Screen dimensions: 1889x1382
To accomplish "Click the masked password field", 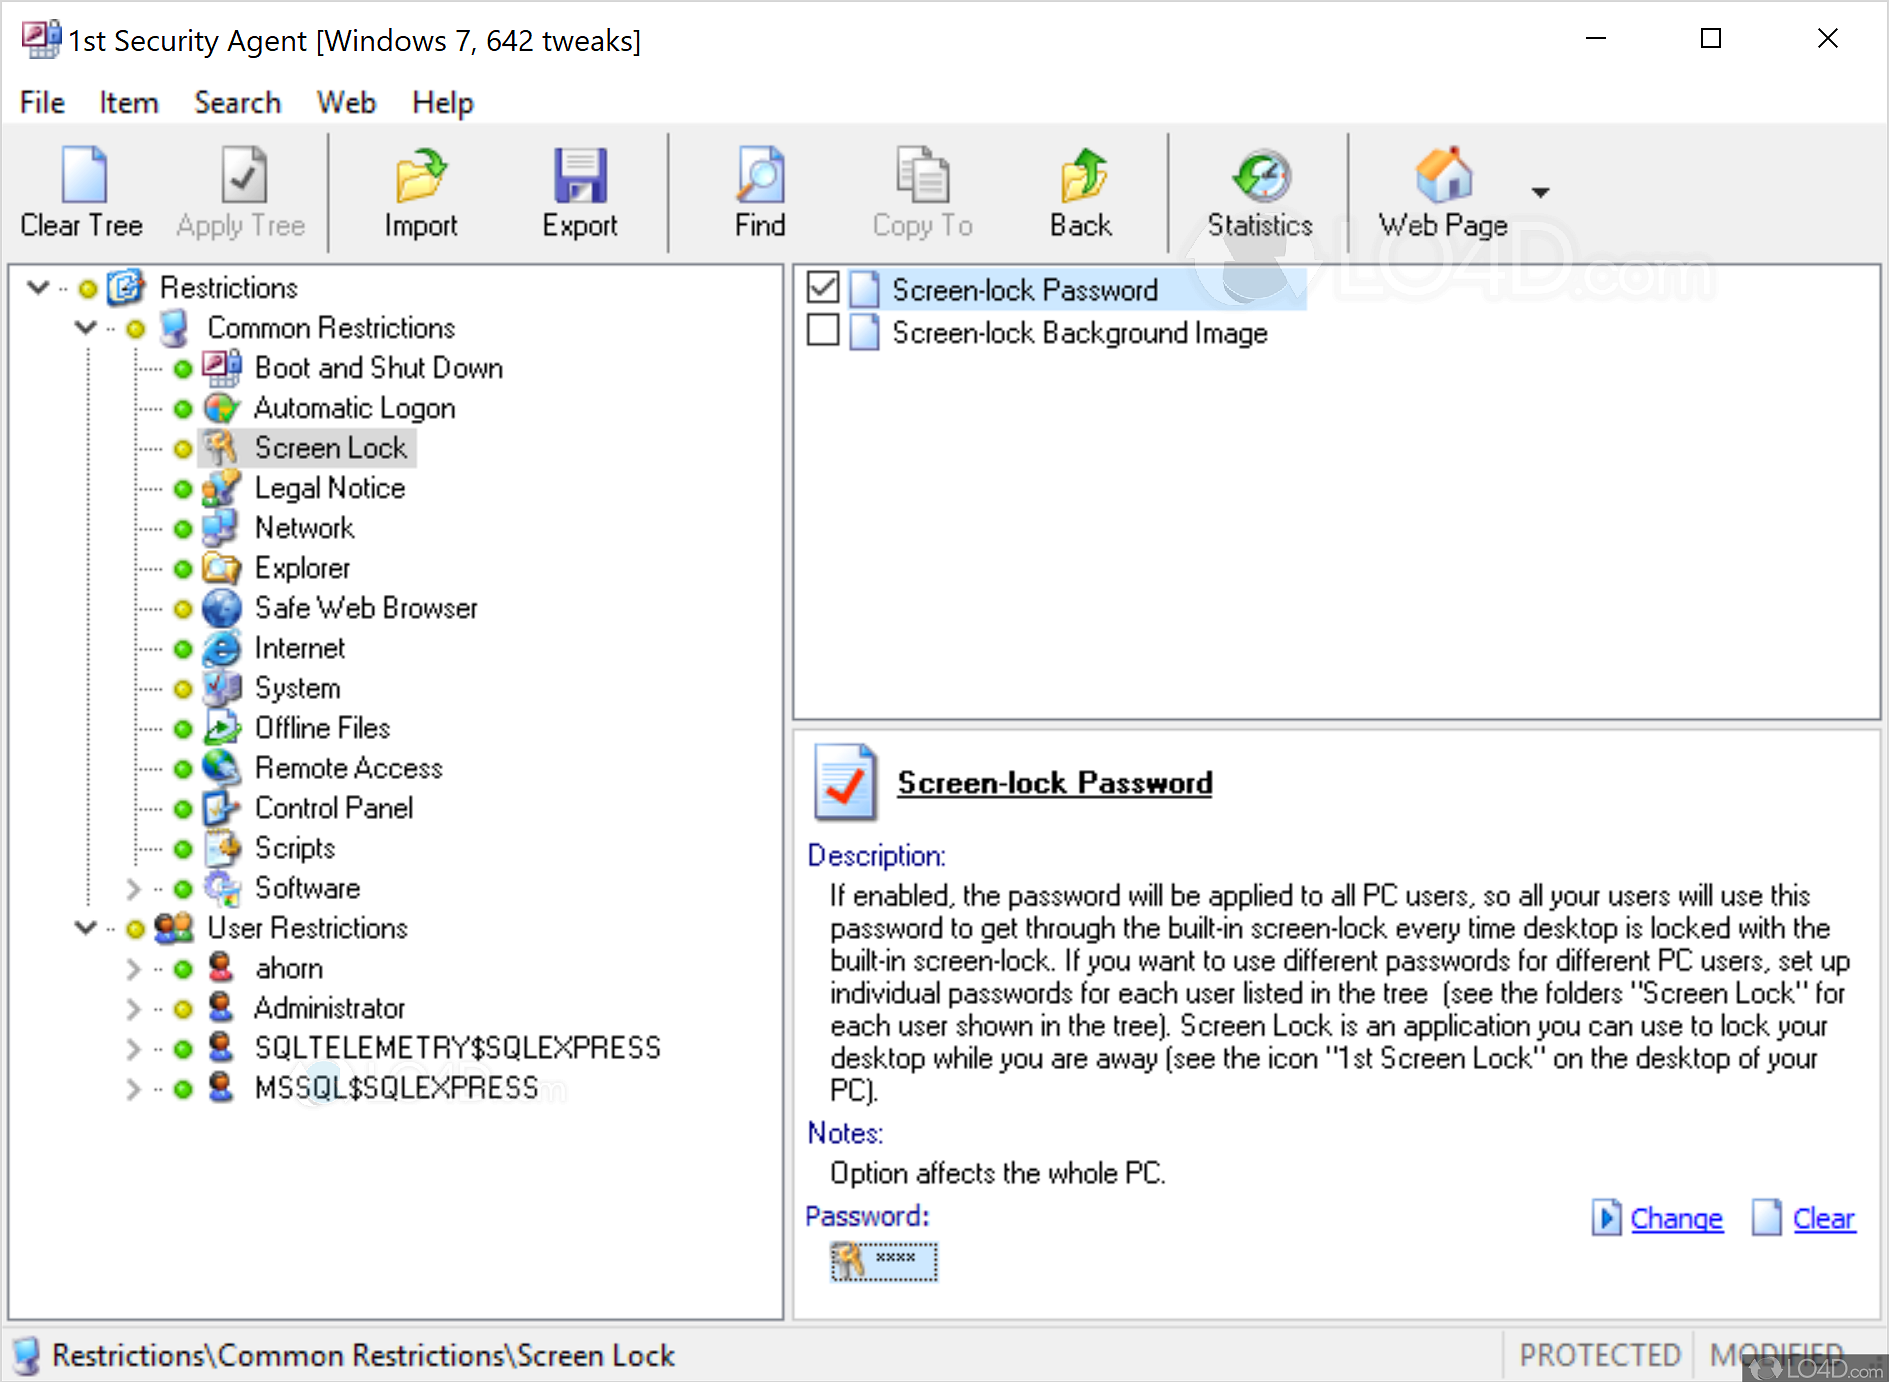I will point(884,1262).
